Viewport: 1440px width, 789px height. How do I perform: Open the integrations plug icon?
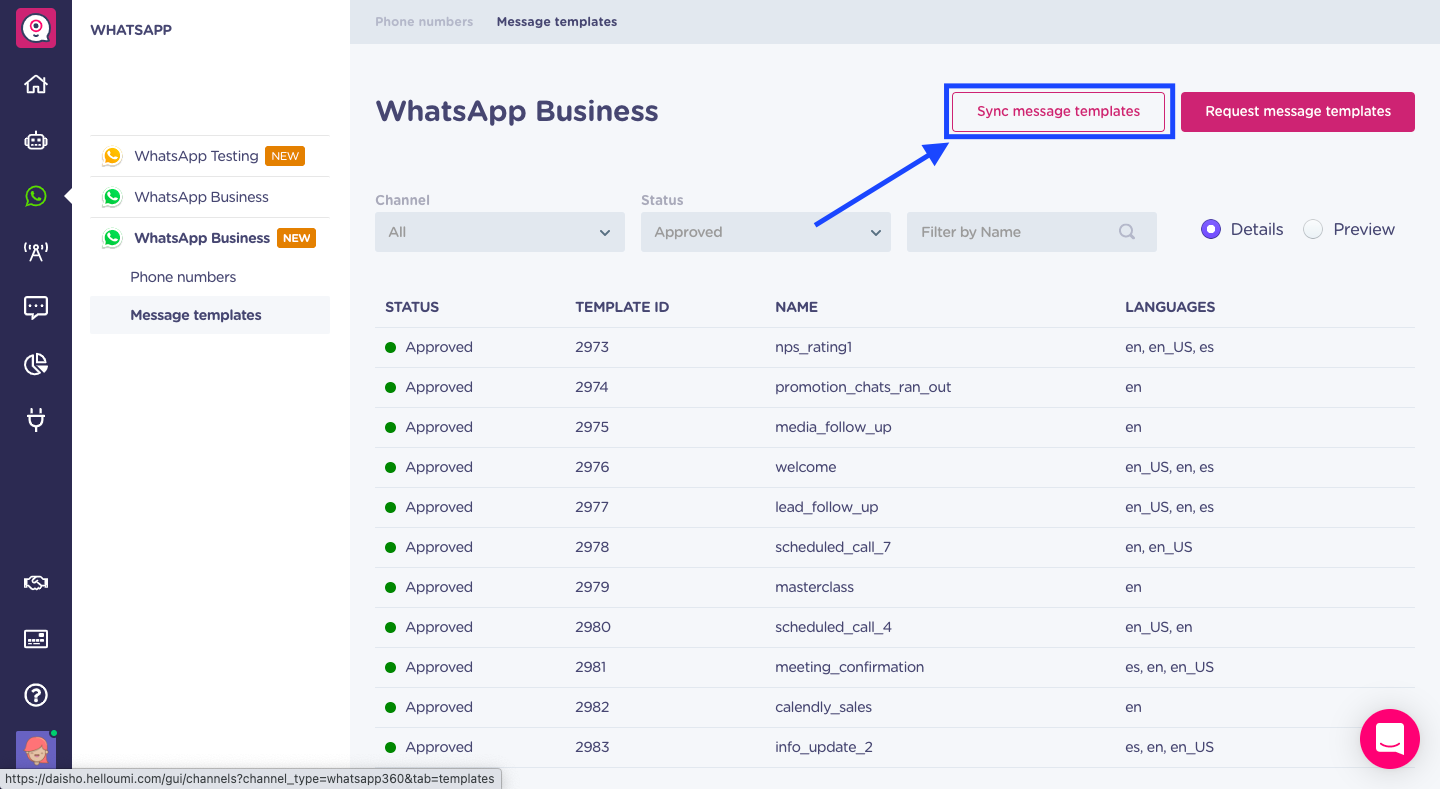pos(36,420)
